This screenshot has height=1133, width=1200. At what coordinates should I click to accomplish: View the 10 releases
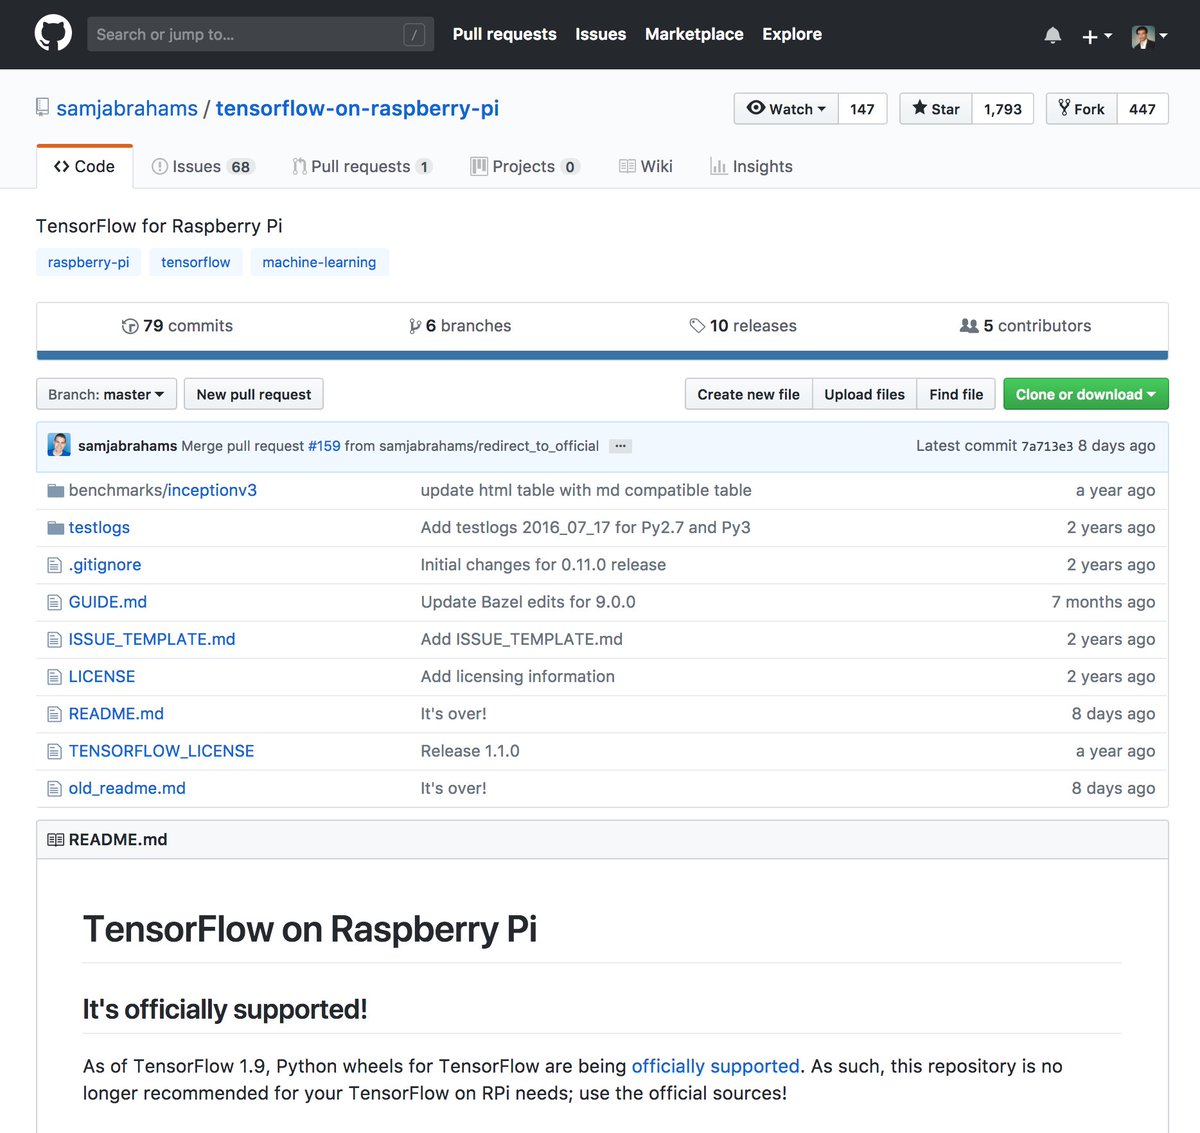pos(743,326)
